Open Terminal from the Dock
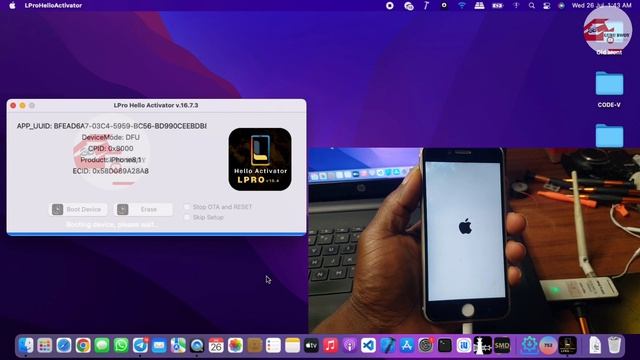Screen dimensions: 640x360 tap(444, 345)
